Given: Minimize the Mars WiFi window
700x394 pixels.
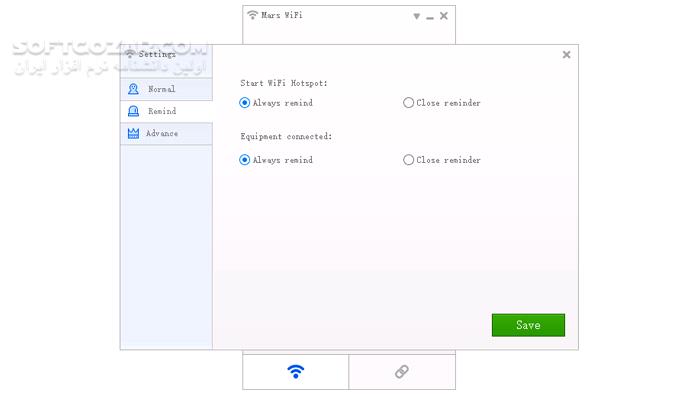Looking at the screenshot, I should pyautogui.click(x=430, y=18).
